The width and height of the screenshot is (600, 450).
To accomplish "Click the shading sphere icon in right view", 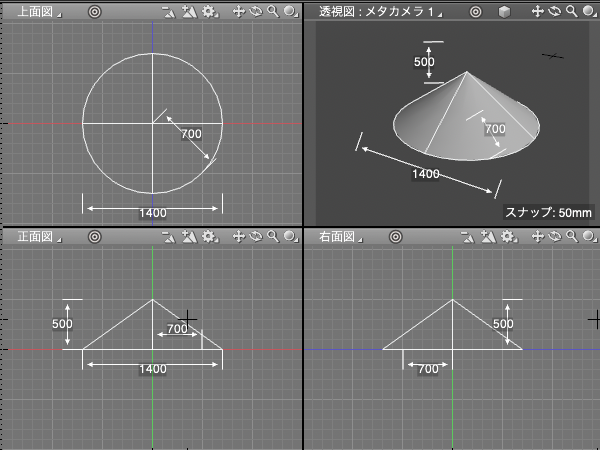I will tap(589, 237).
